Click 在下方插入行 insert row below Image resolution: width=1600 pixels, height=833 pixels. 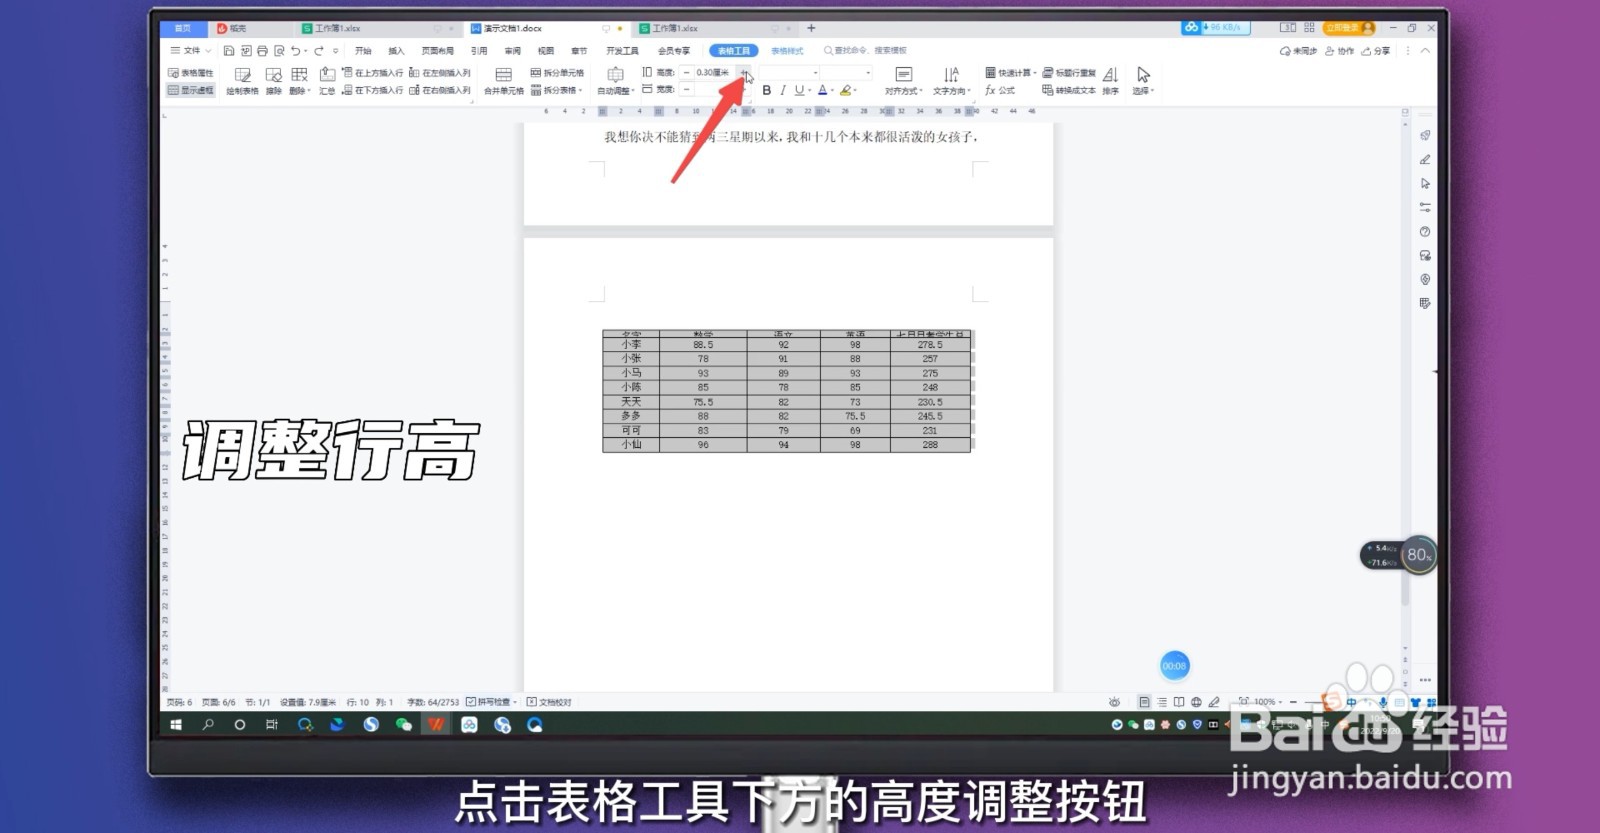click(x=373, y=90)
